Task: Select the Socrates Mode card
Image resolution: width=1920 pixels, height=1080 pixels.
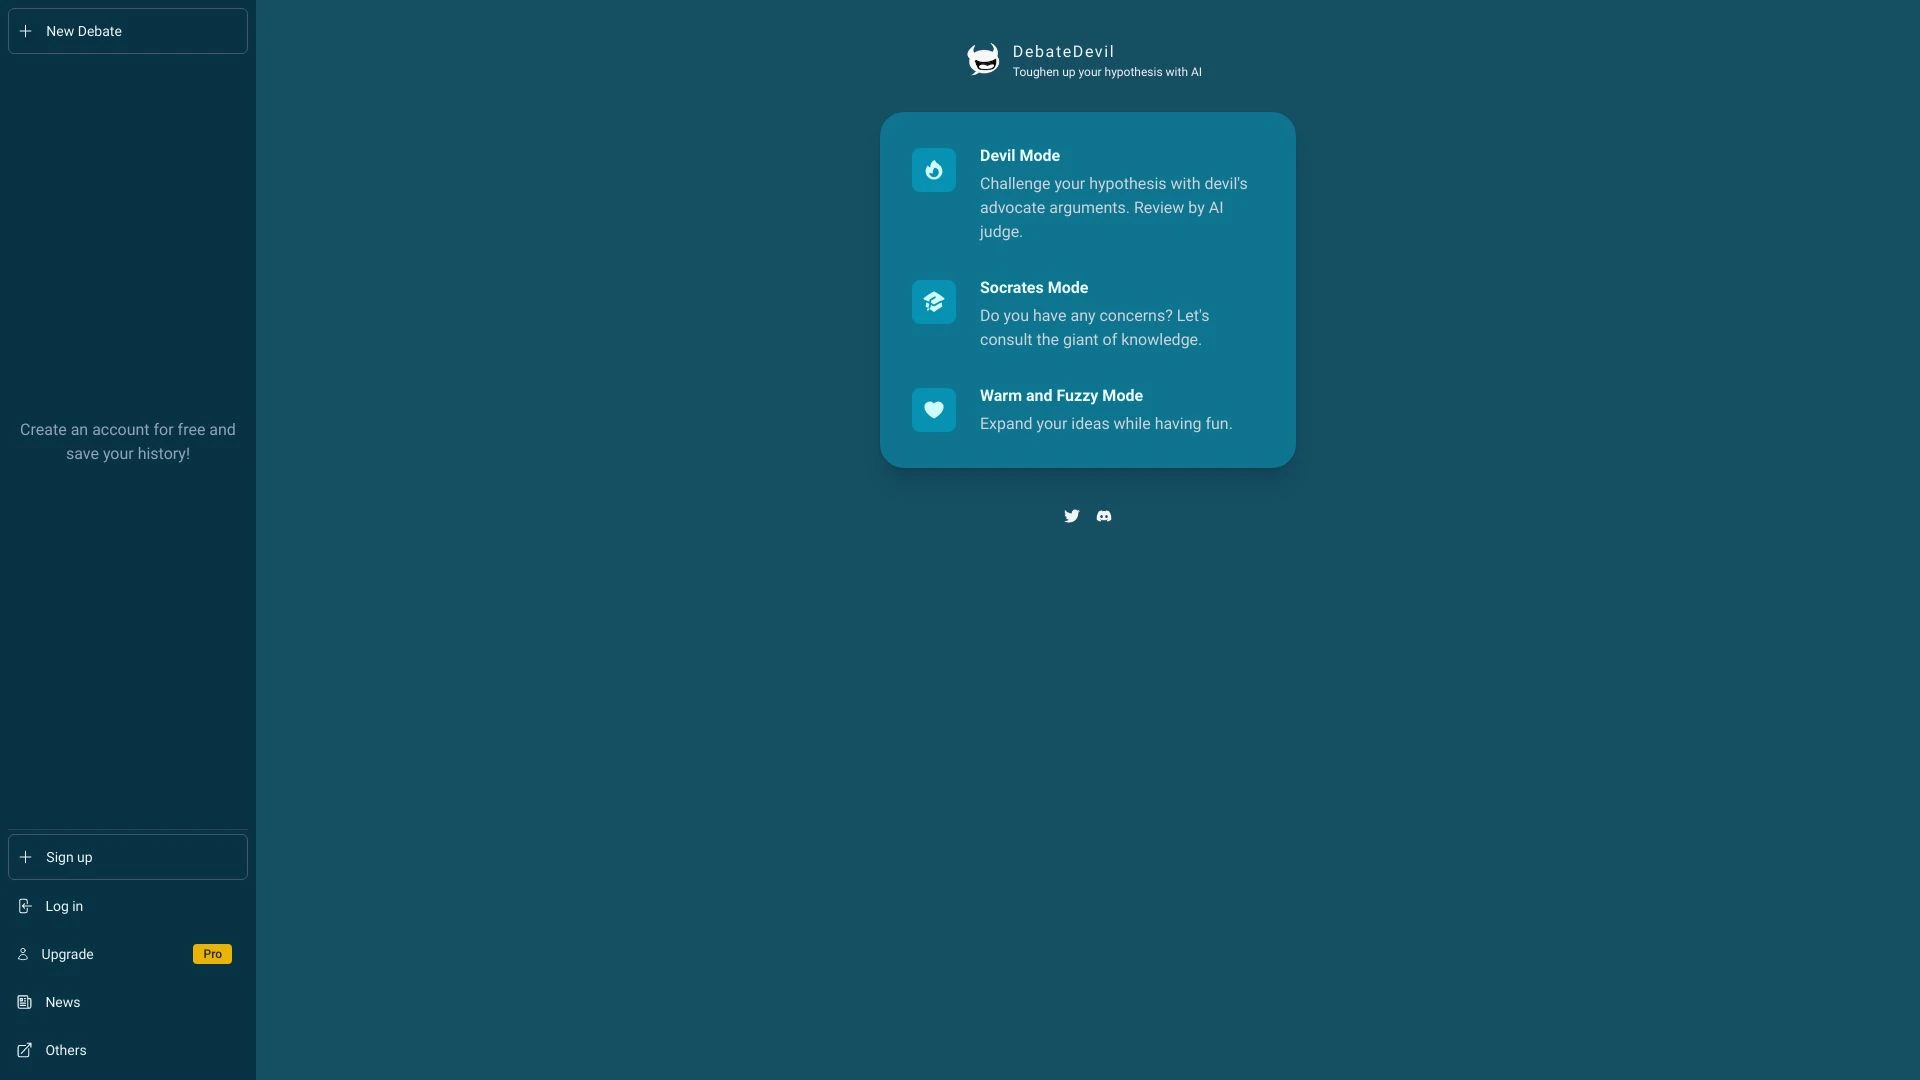Action: coord(1087,313)
